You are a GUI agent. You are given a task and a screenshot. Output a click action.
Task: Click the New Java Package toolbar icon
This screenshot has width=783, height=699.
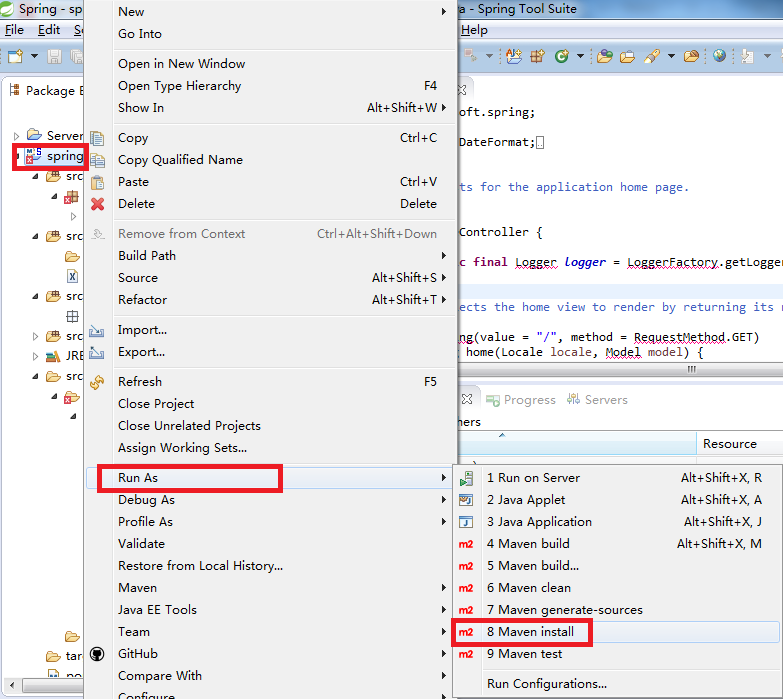point(537,56)
